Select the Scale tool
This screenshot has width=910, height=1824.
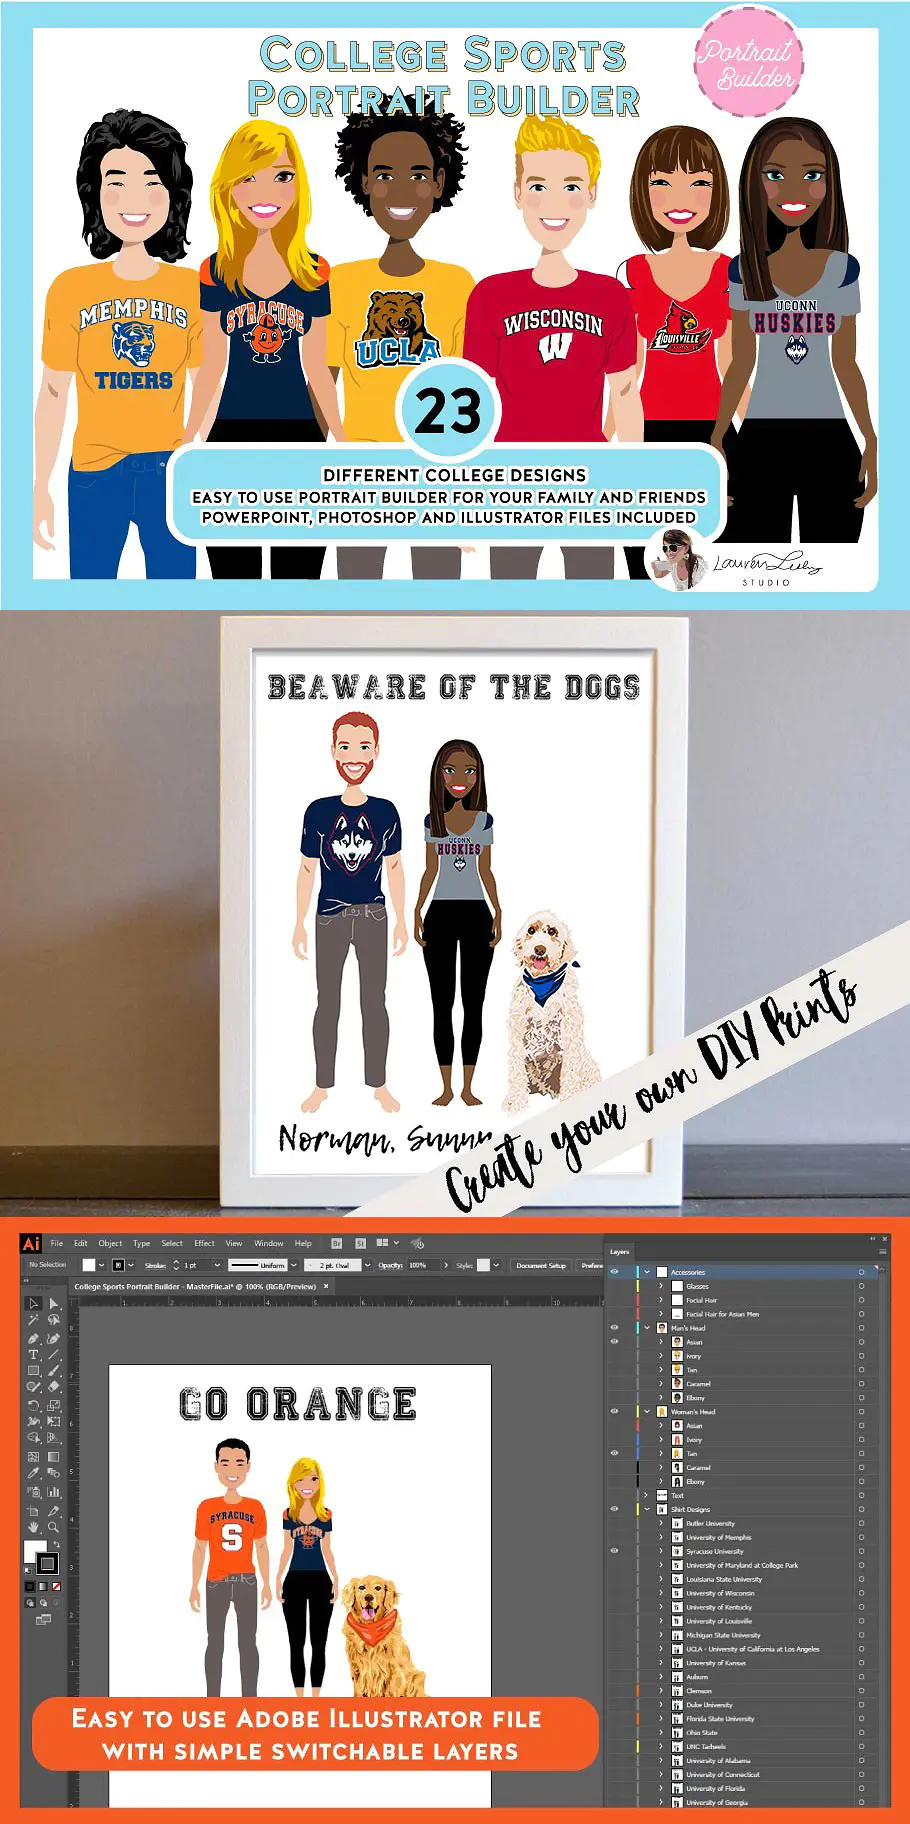[x=54, y=1404]
